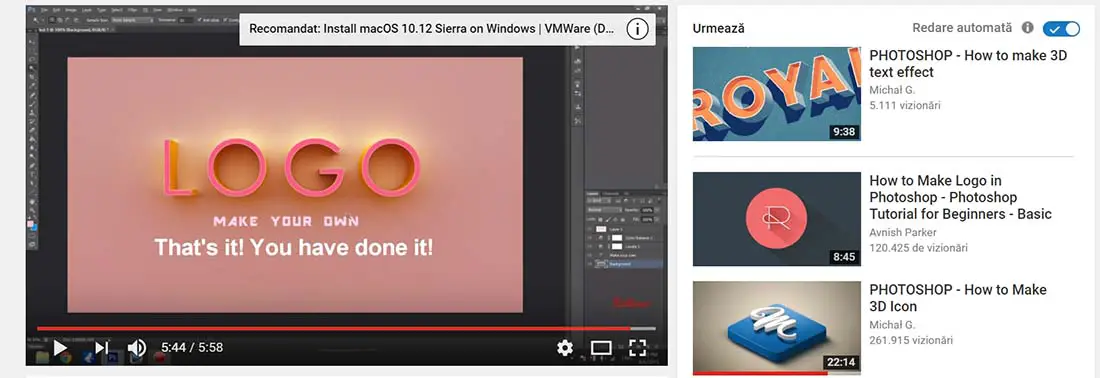
Task: Mute the video with the speaker icon
Action: click(x=136, y=347)
